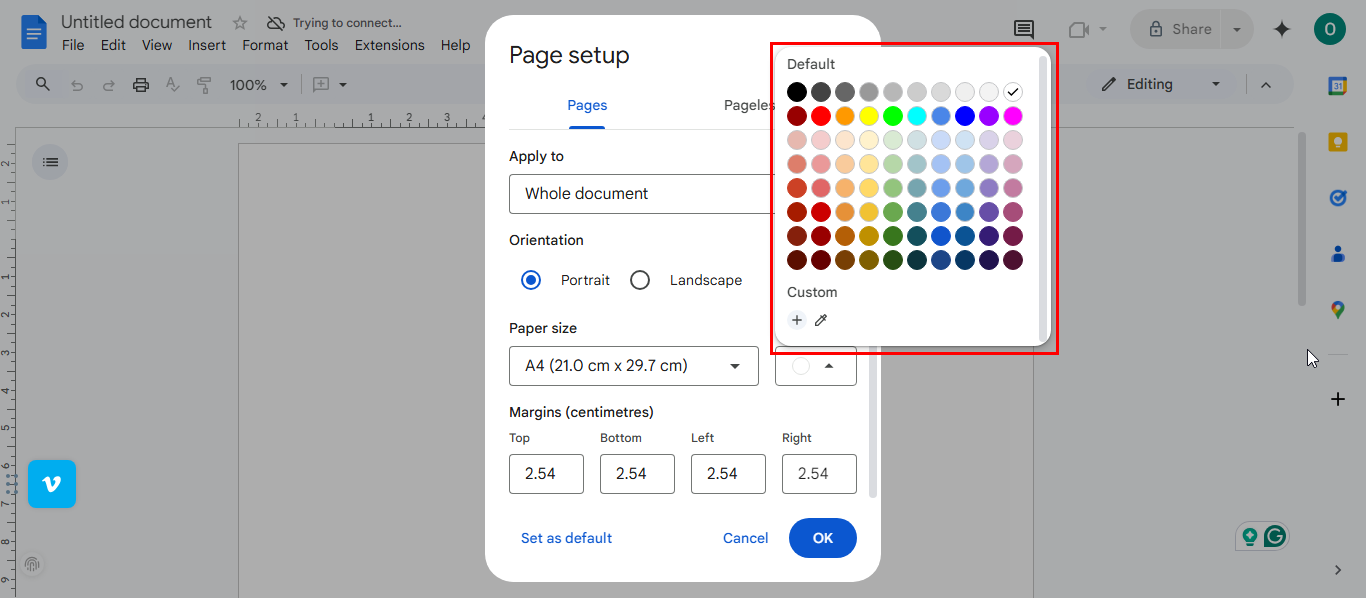Switch to the Pageless tab

tap(749, 104)
